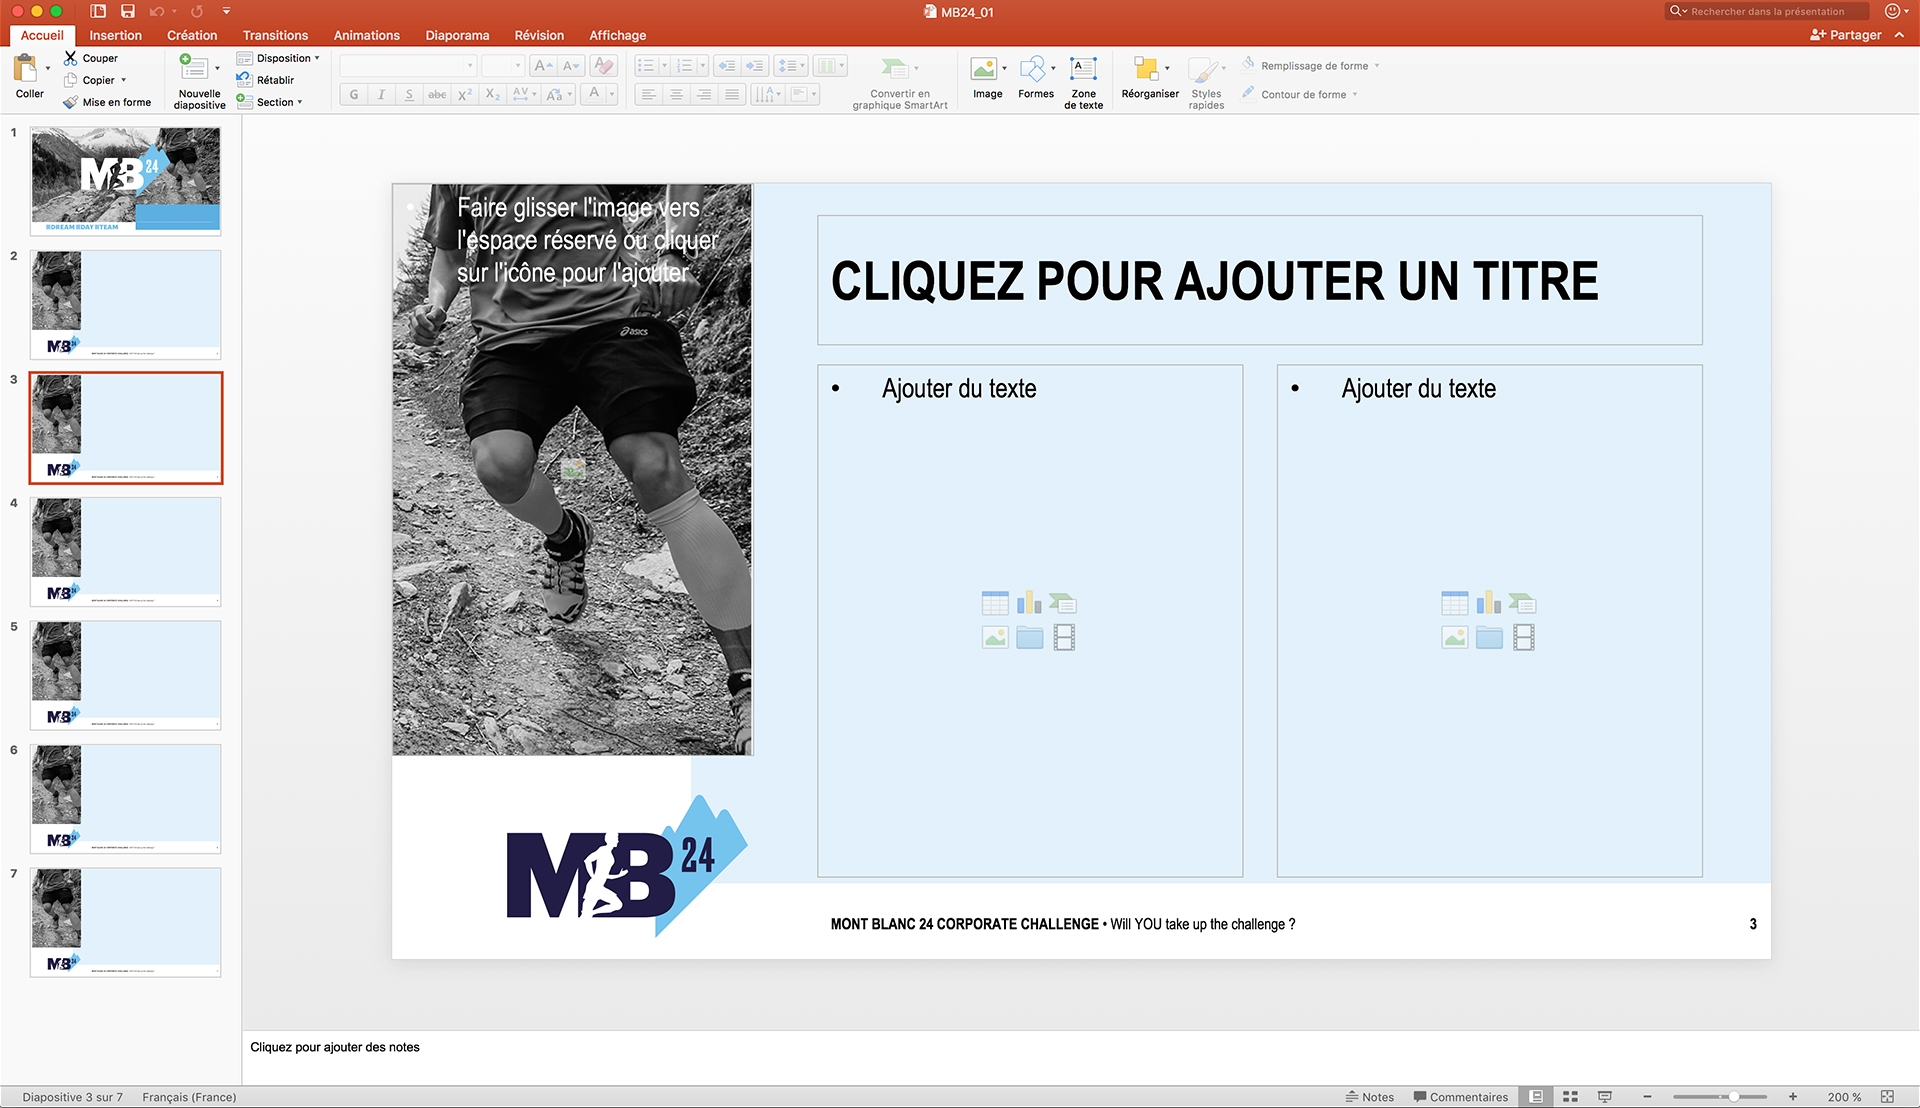Click the decrease indent icon
This screenshot has height=1108, width=1920.
[x=727, y=66]
